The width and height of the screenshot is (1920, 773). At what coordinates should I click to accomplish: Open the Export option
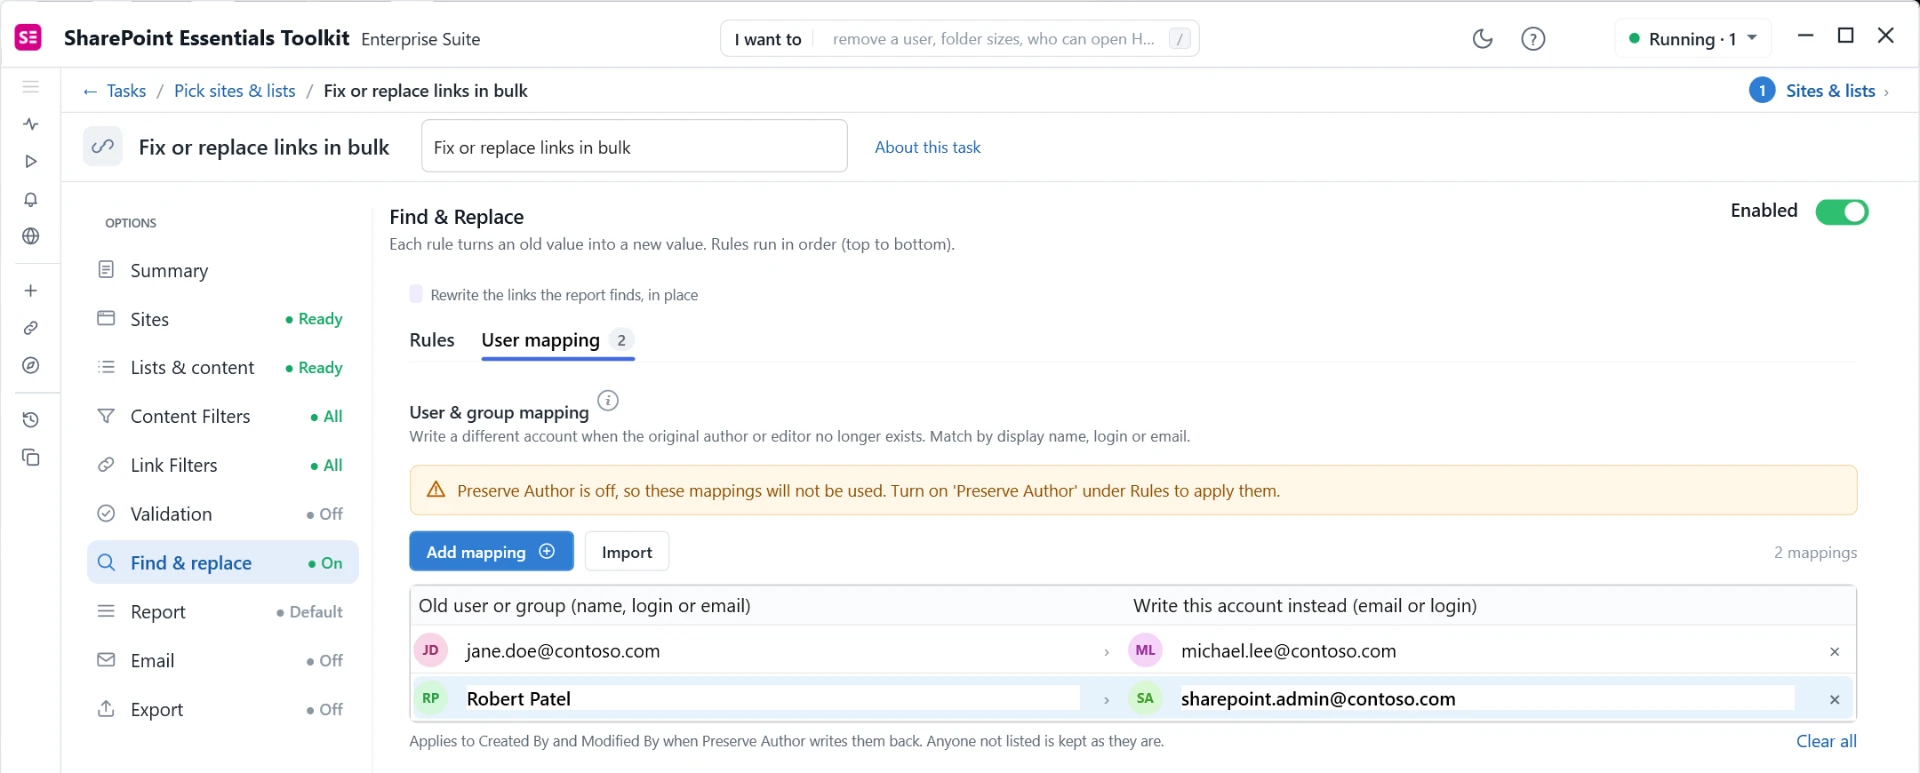coord(222,710)
